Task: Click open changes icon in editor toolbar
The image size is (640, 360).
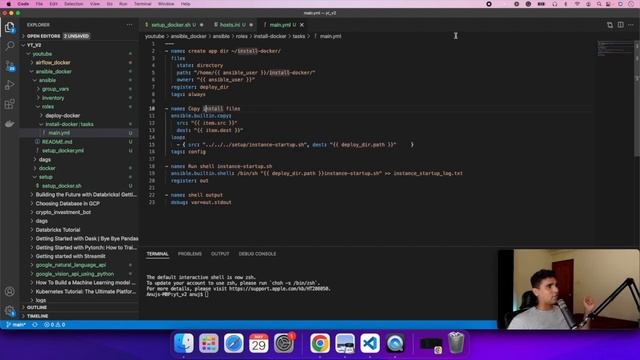Action: coord(610,25)
